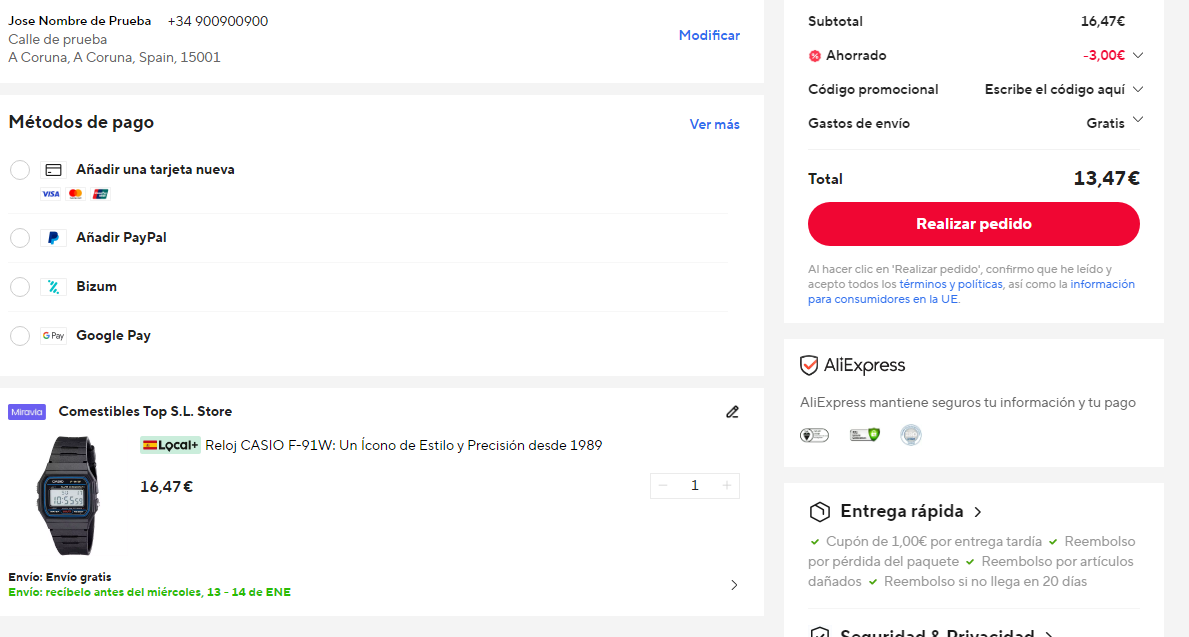Click the Entrega rápida package icon
The height and width of the screenshot is (637, 1189).
click(820, 512)
